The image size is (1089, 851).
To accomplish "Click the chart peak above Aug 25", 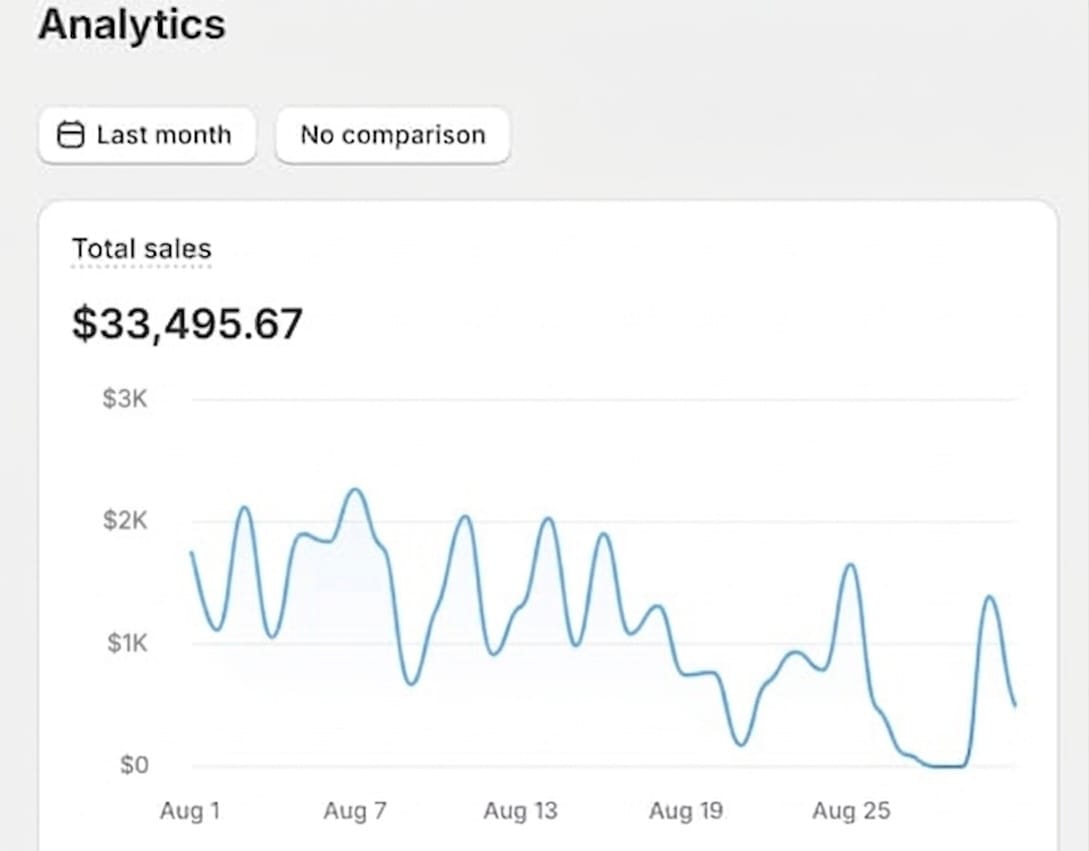I will point(851,565).
